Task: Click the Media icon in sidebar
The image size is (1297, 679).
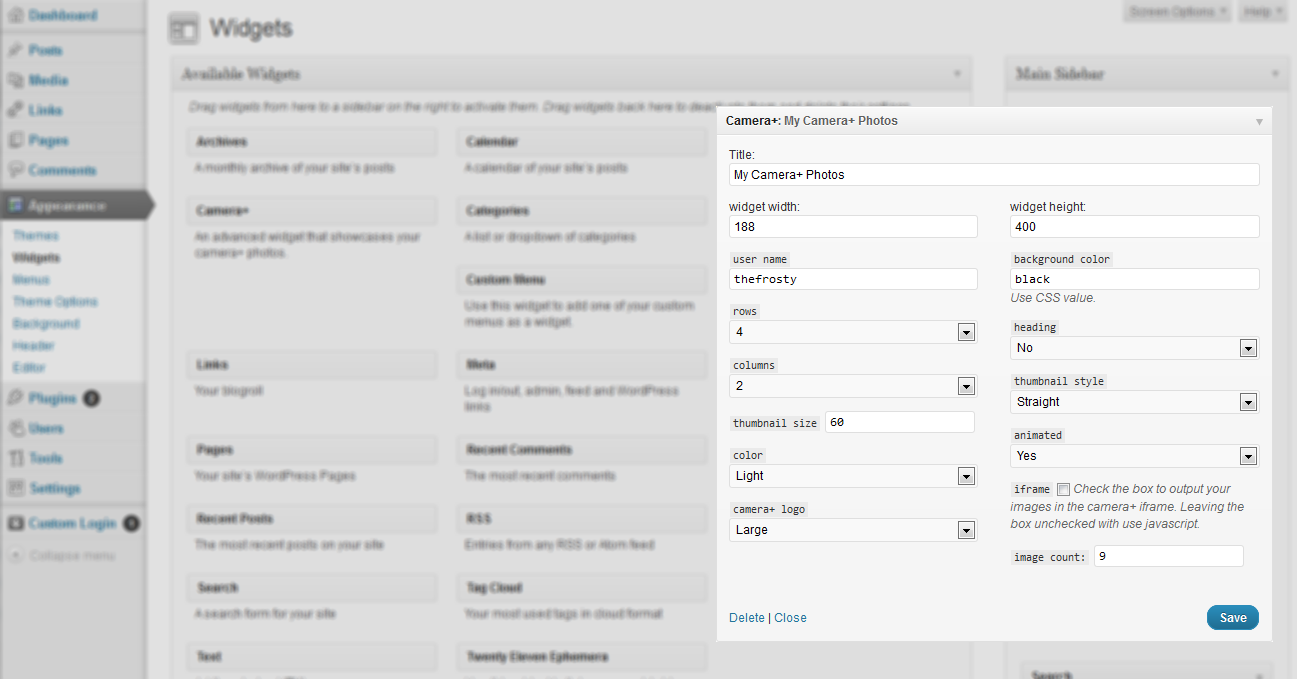Action: [16, 80]
